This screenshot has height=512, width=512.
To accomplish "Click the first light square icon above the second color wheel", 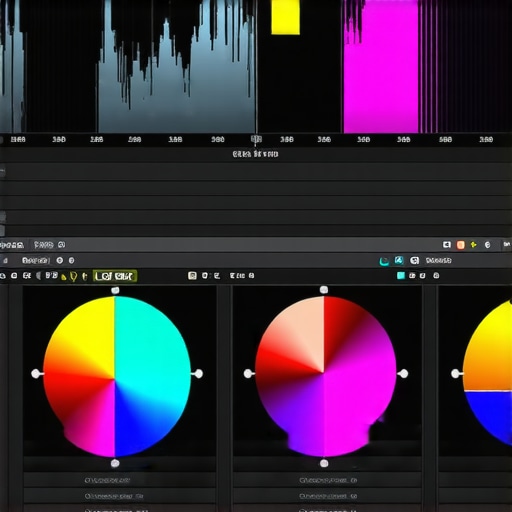I will (192, 276).
